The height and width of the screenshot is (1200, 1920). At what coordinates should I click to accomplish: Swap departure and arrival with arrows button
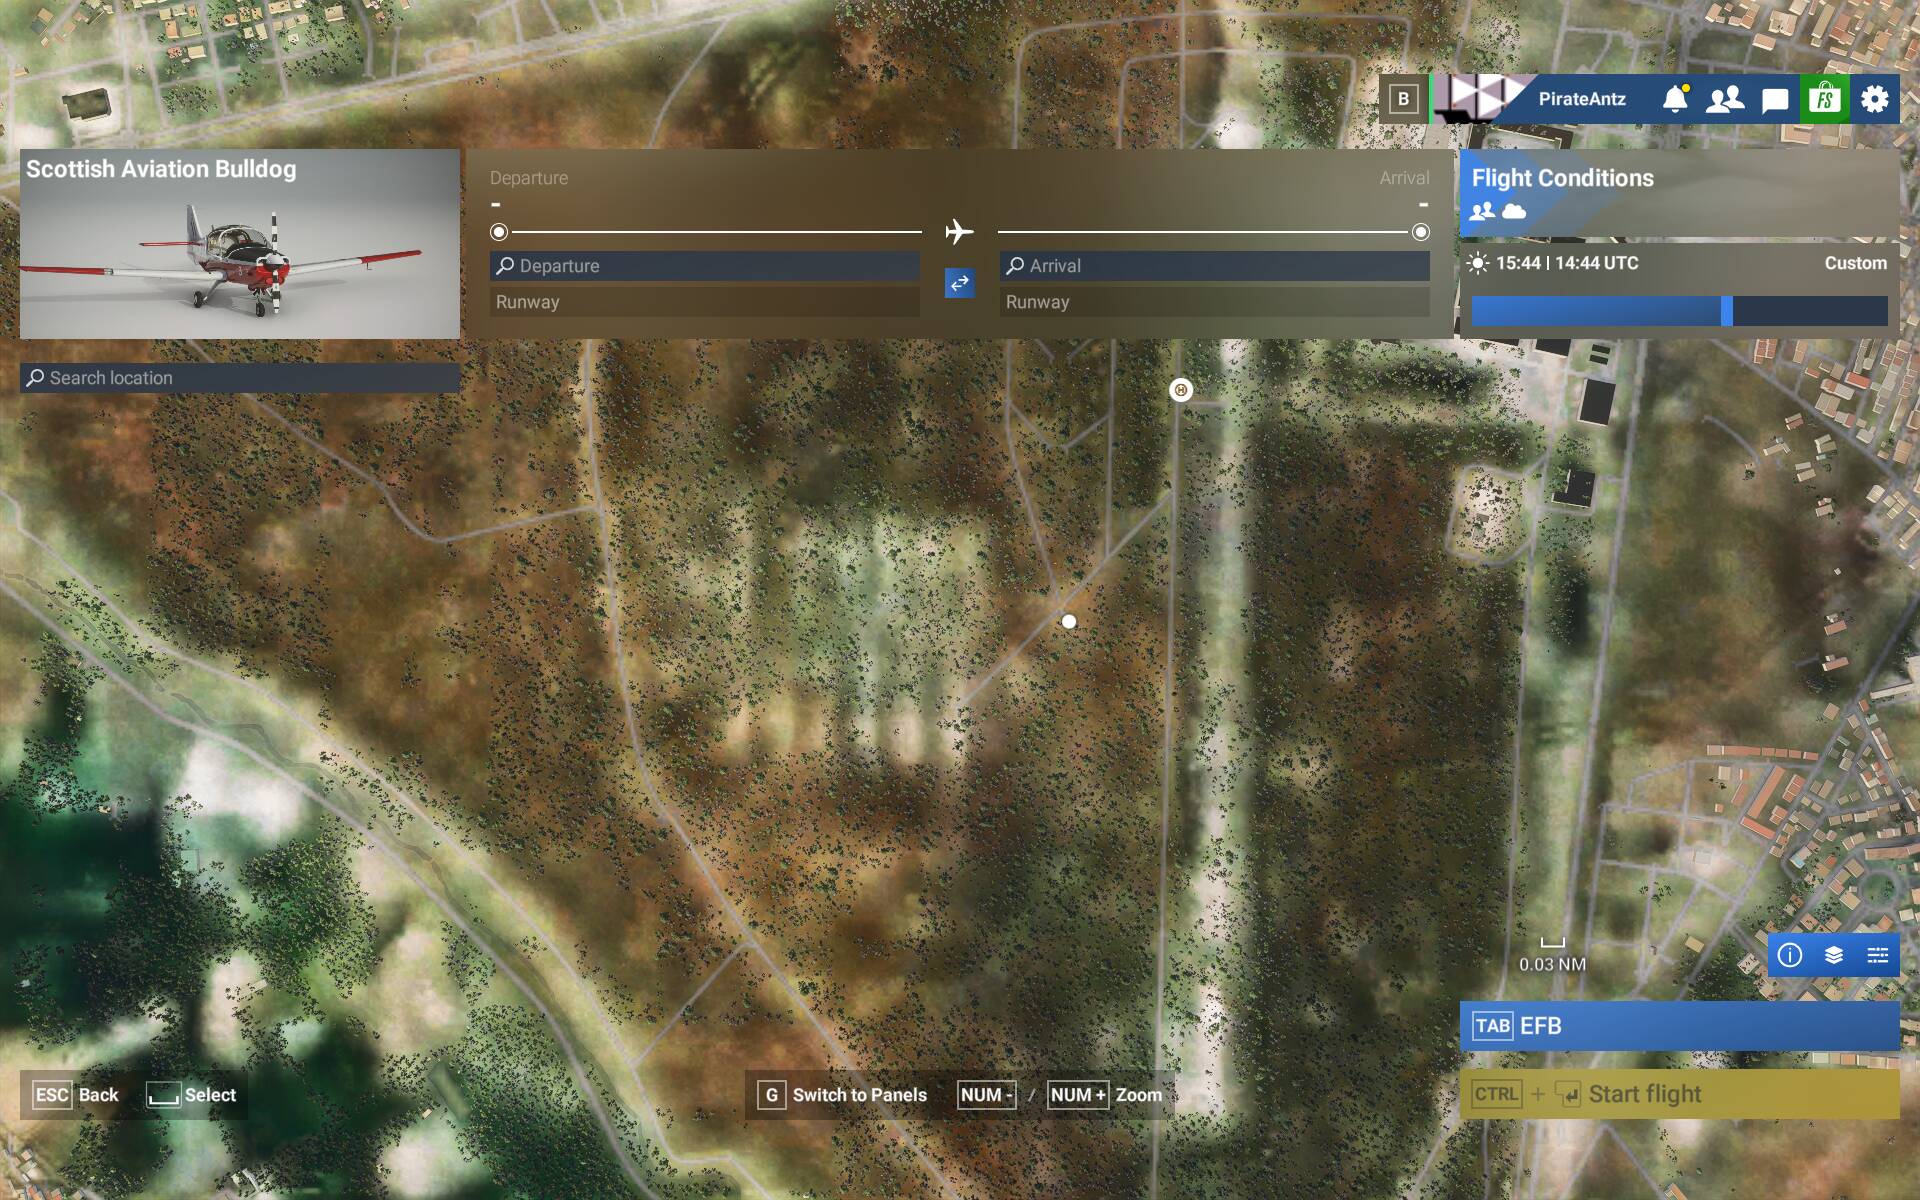(x=959, y=283)
